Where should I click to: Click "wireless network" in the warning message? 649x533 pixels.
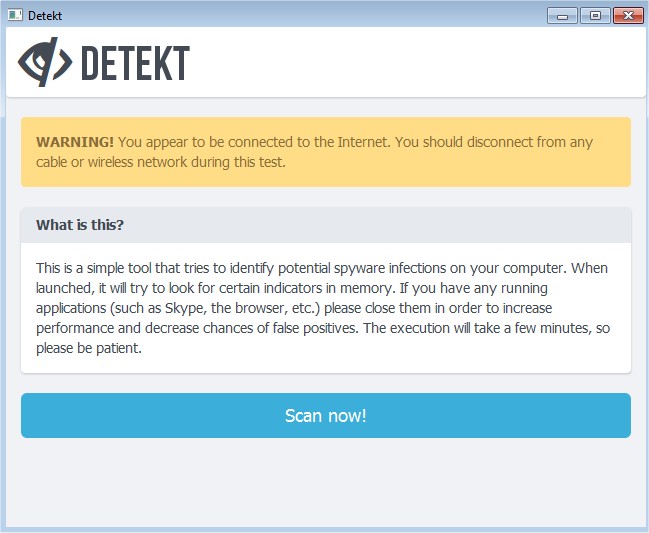click(124, 162)
